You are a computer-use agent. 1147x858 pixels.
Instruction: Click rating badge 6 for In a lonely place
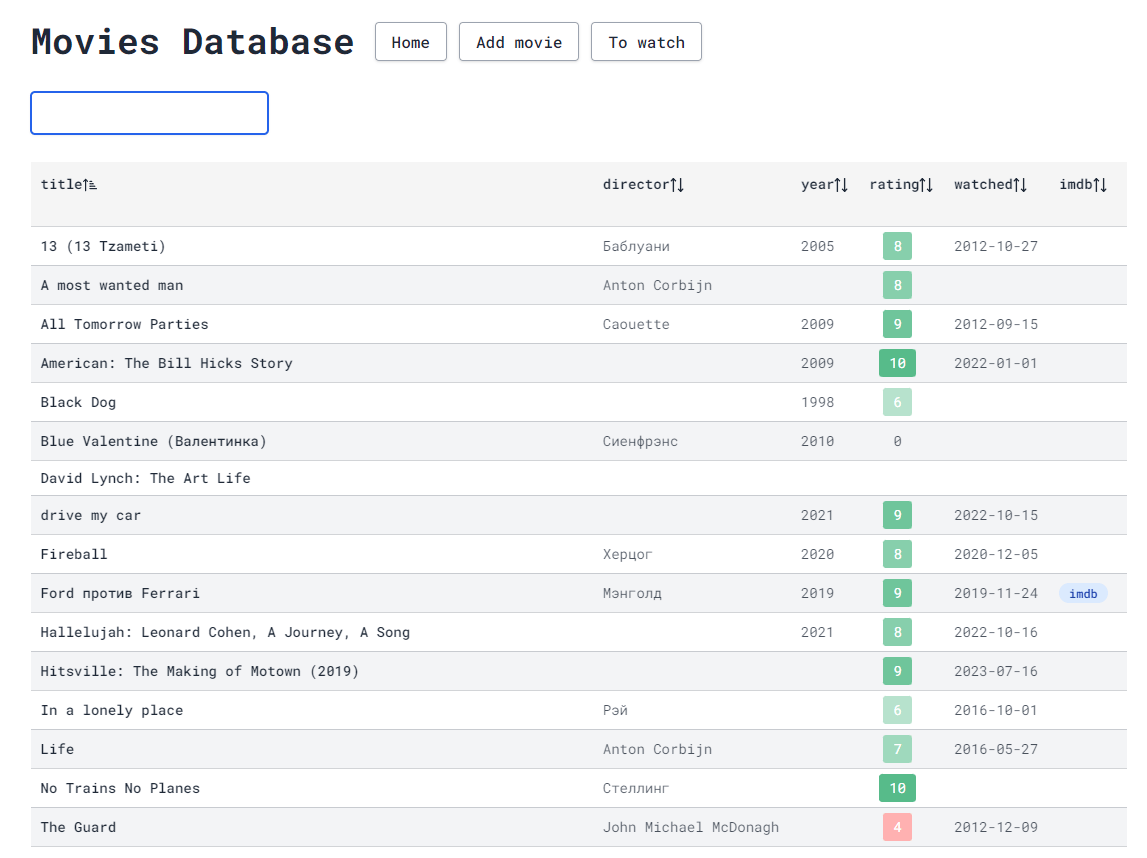click(898, 710)
